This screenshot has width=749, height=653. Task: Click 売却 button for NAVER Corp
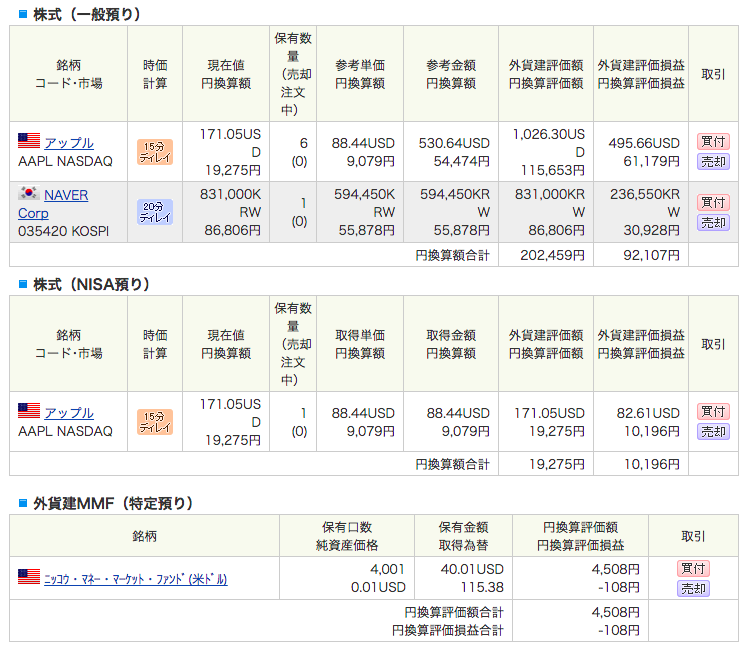[713, 223]
